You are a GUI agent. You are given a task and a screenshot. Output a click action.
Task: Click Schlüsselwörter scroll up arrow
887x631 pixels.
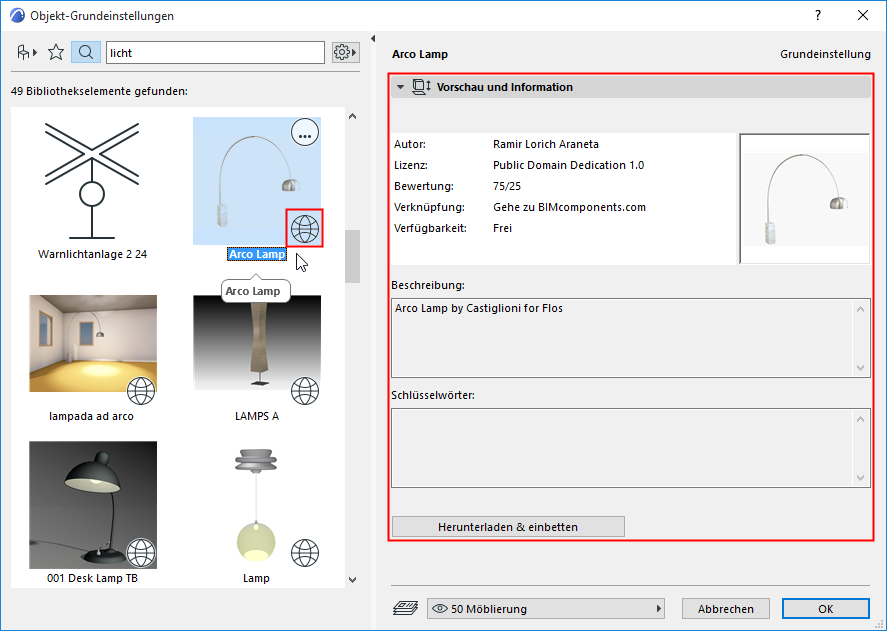pos(860,419)
